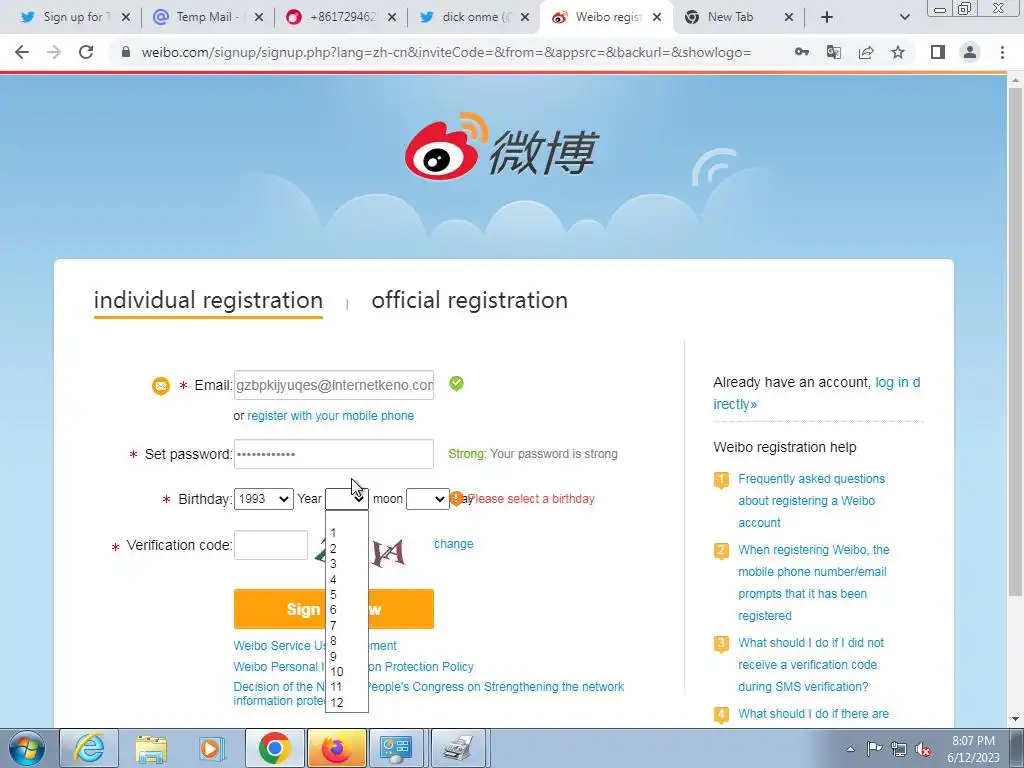This screenshot has width=1024, height=768.
Task: Click the orange Sign up now button
Action: (334, 609)
